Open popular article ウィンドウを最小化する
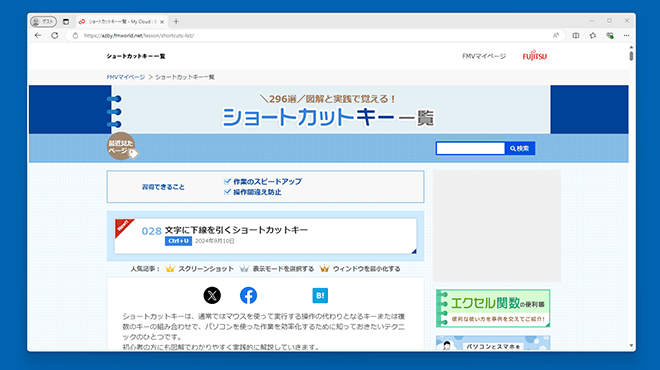660x370 pixels. coord(366,269)
